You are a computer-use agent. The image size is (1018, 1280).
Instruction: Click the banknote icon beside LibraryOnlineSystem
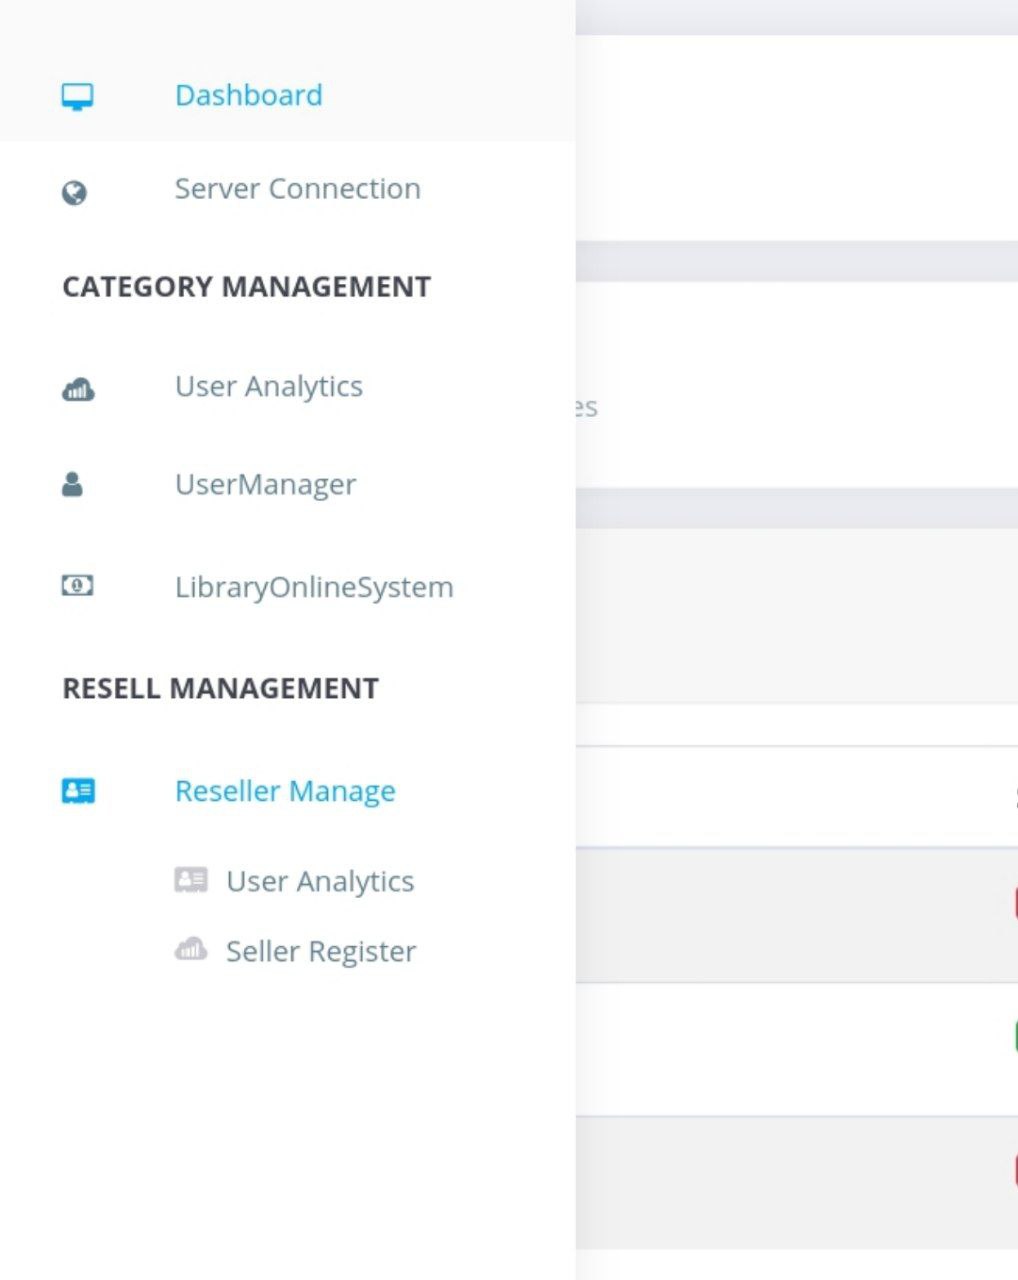77,586
